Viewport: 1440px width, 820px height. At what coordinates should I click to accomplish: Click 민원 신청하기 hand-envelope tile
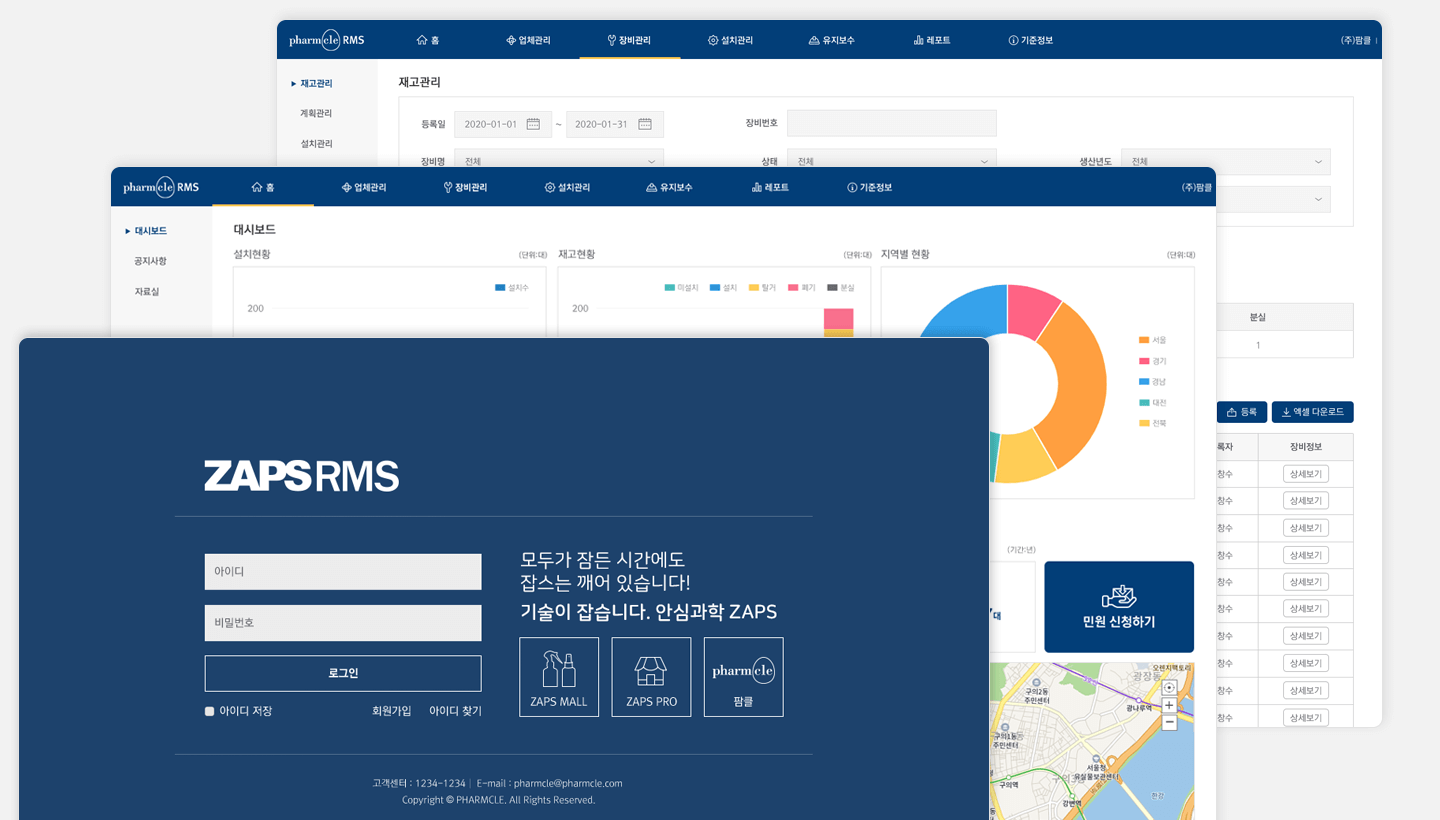coord(1119,607)
